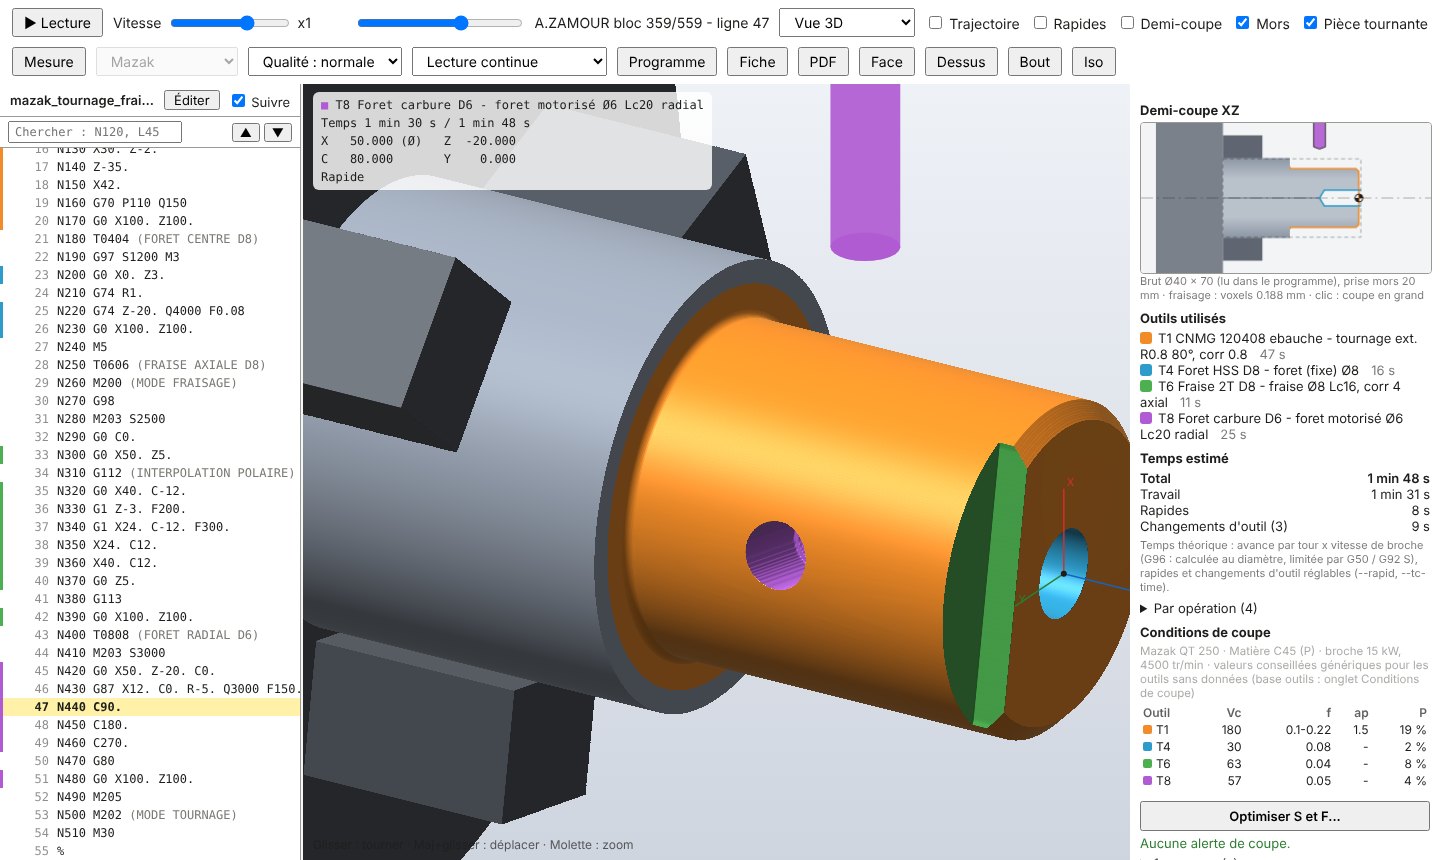Click the green T6 swatch under Outils utilisés
The image size is (1440, 860).
(1146, 387)
